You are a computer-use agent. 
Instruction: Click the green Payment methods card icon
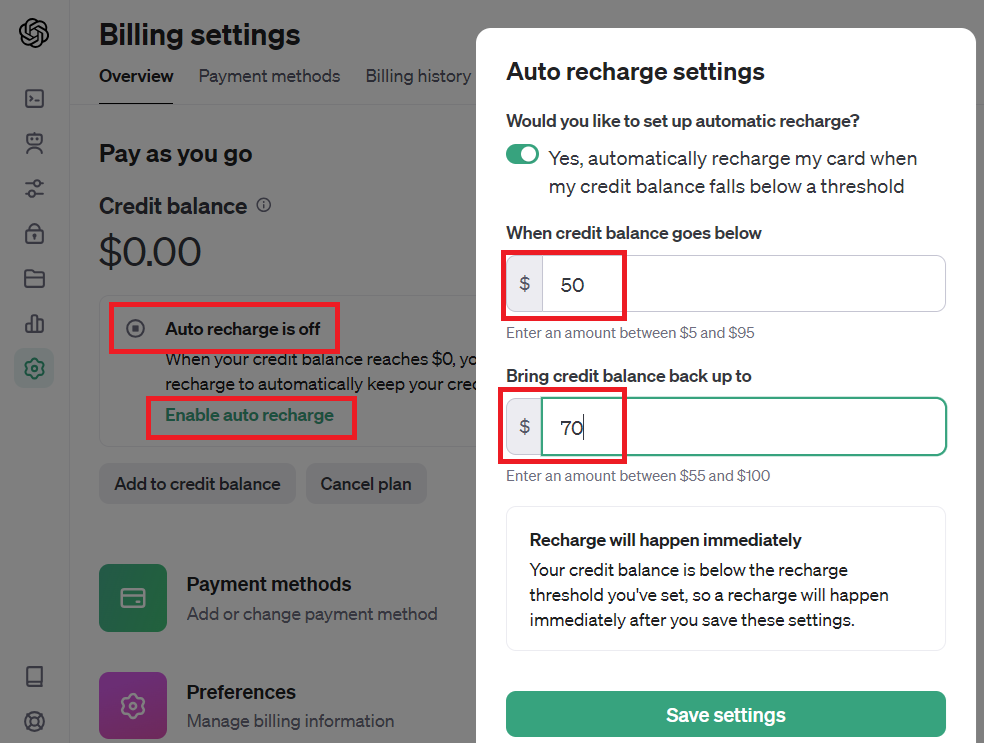coord(133,598)
